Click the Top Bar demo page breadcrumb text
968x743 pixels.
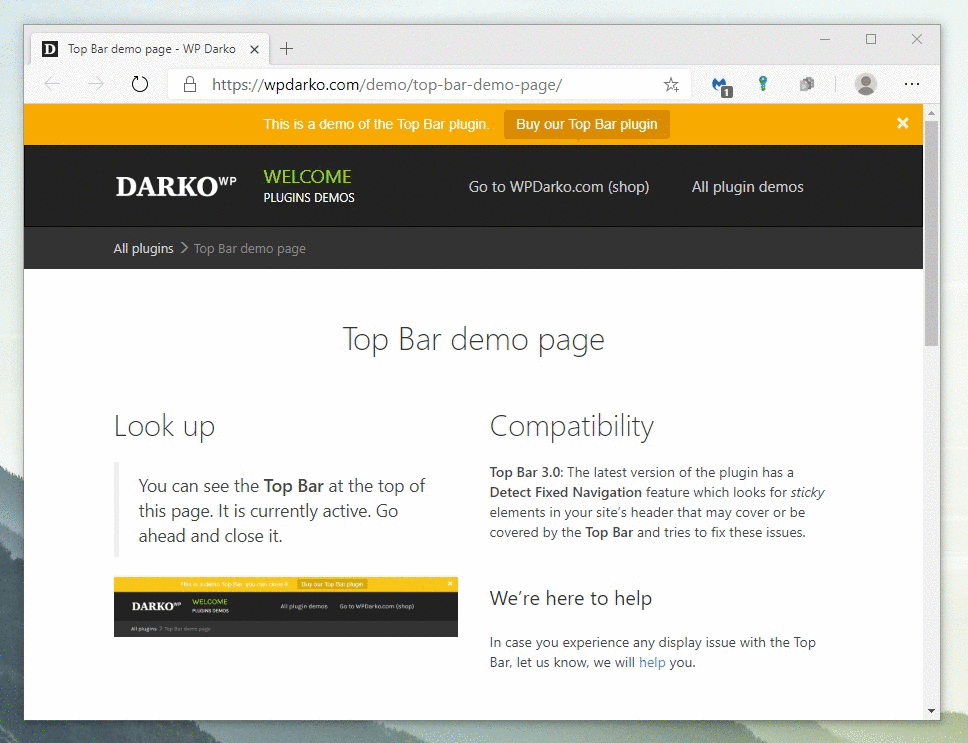coord(249,248)
